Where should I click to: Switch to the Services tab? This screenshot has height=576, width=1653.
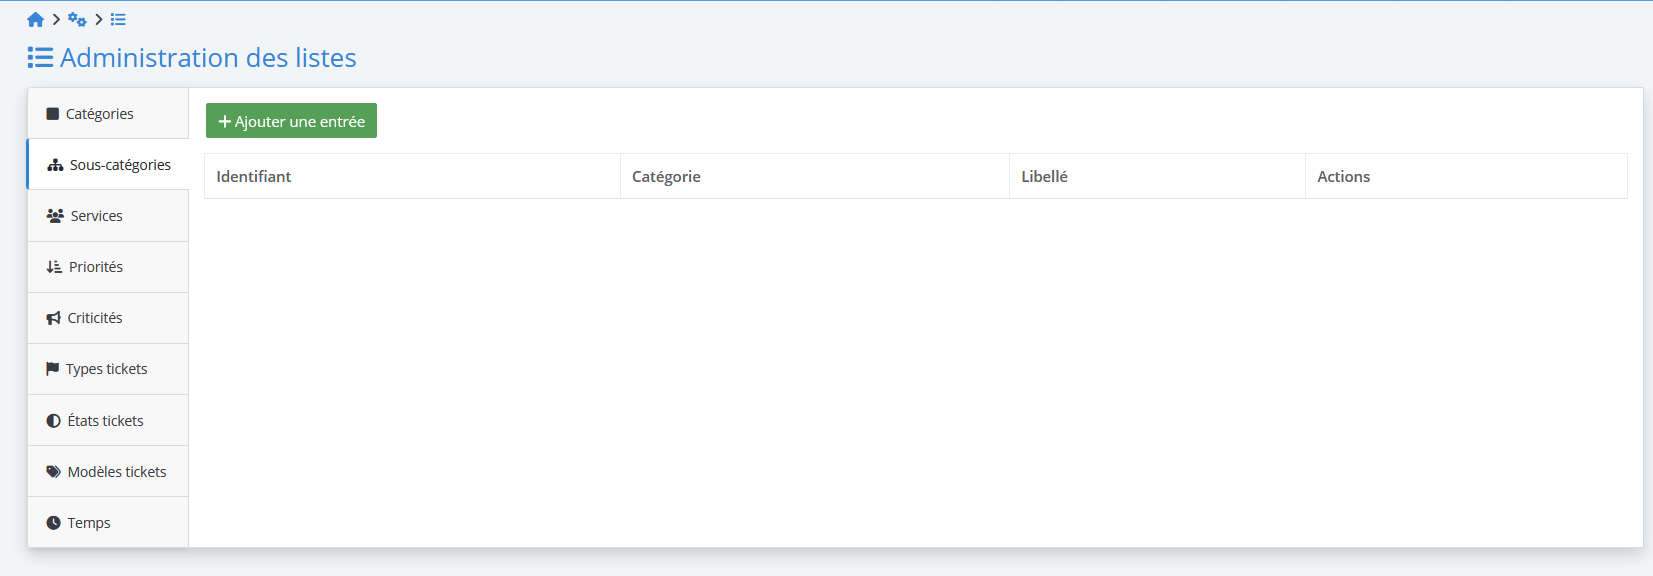tap(108, 216)
